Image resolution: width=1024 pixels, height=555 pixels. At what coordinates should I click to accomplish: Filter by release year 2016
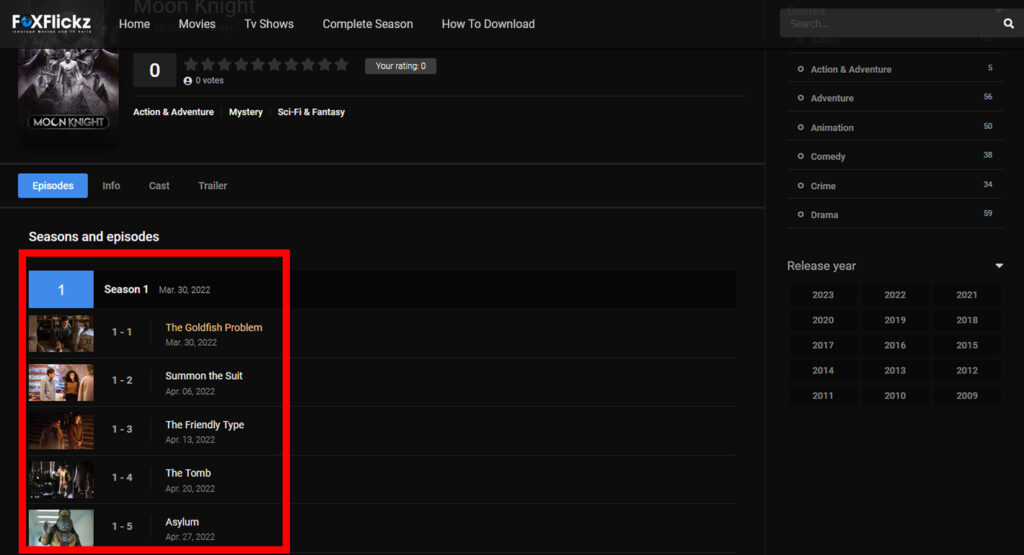click(x=895, y=345)
